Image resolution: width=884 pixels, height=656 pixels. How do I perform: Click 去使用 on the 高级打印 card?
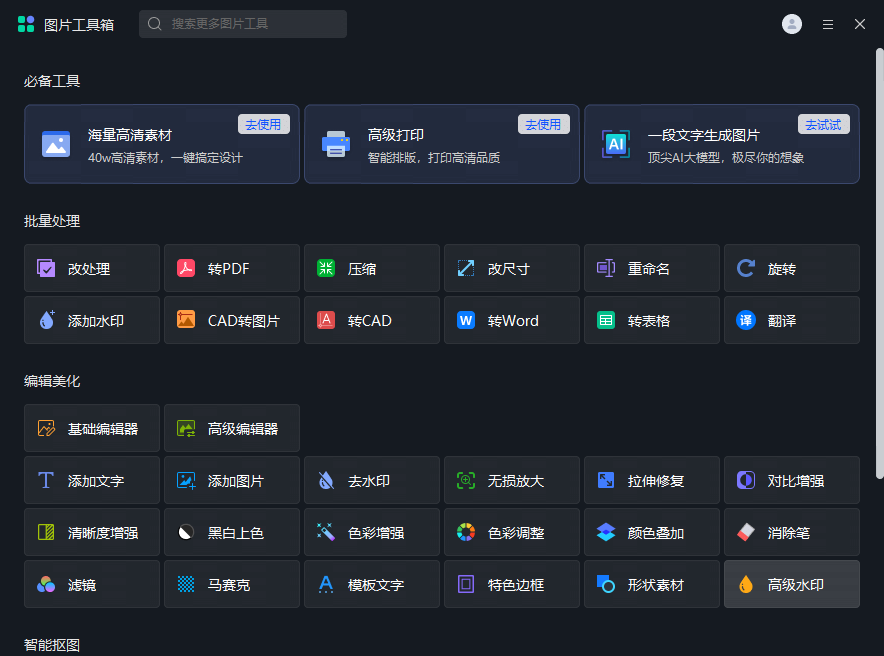coord(543,124)
